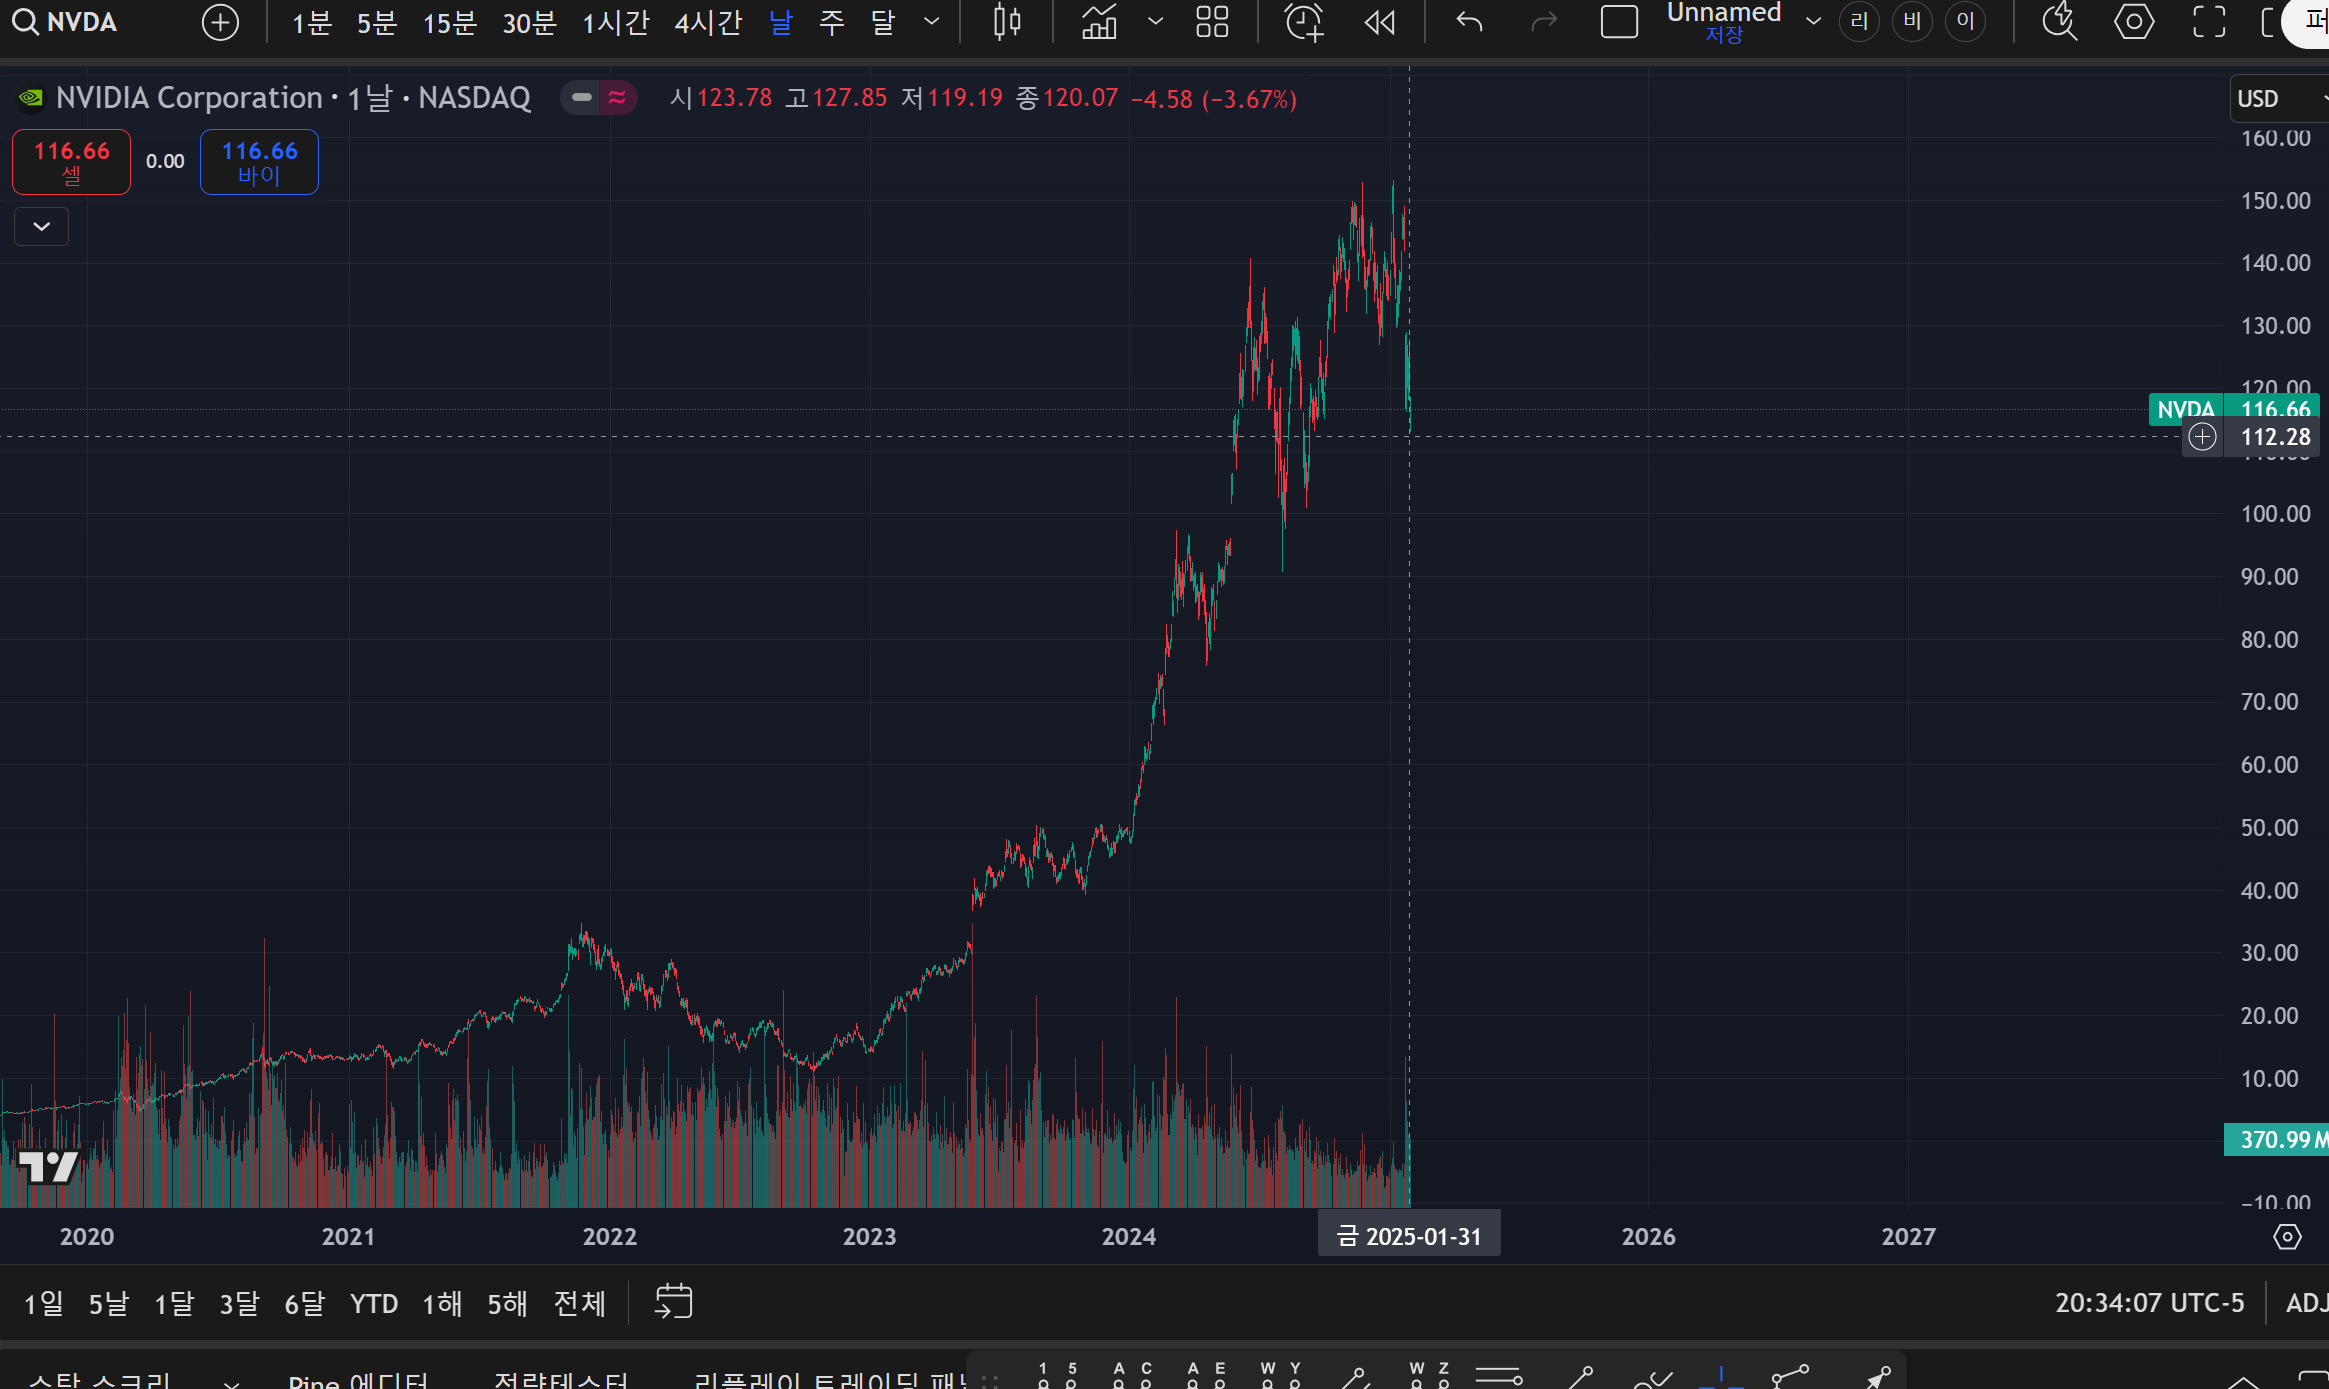Expand the timeframe interval dropdown arrow
Viewport: 2329px width, 1389px height.
point(932,22)
